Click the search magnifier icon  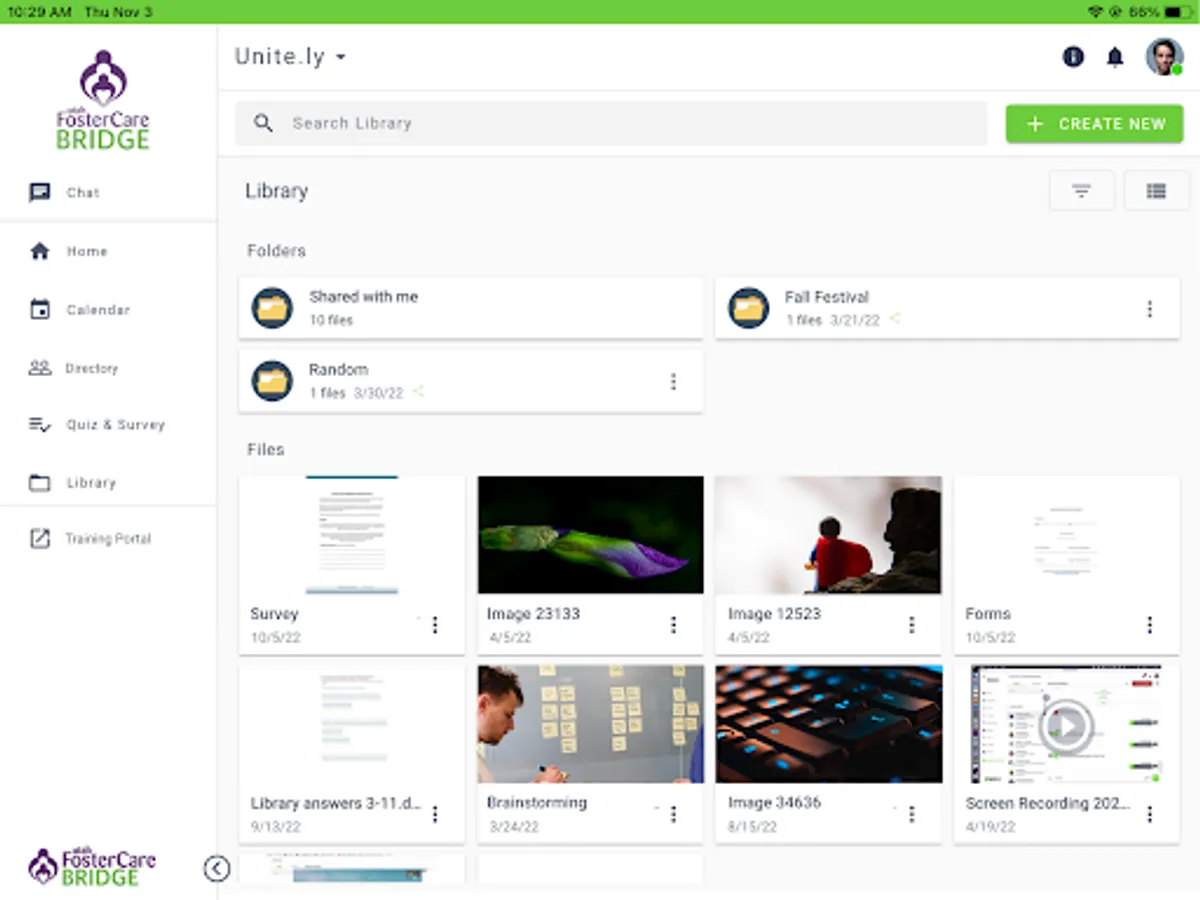coord(263,123)
